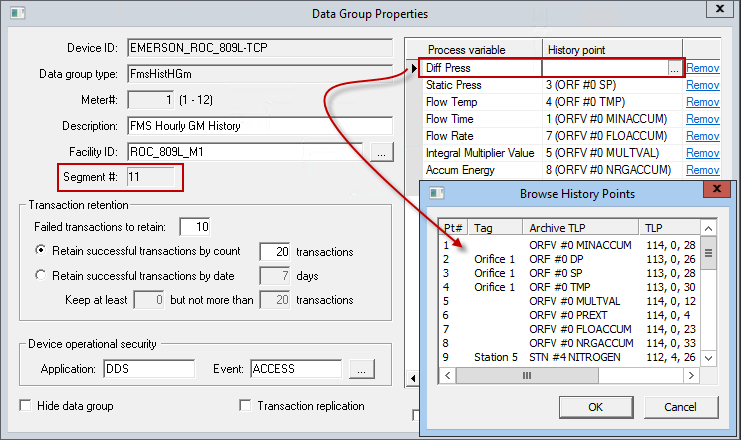Click the Flow Rate history point cell
The width and height of the screenshot is (741, 440).
click(612, 136)
